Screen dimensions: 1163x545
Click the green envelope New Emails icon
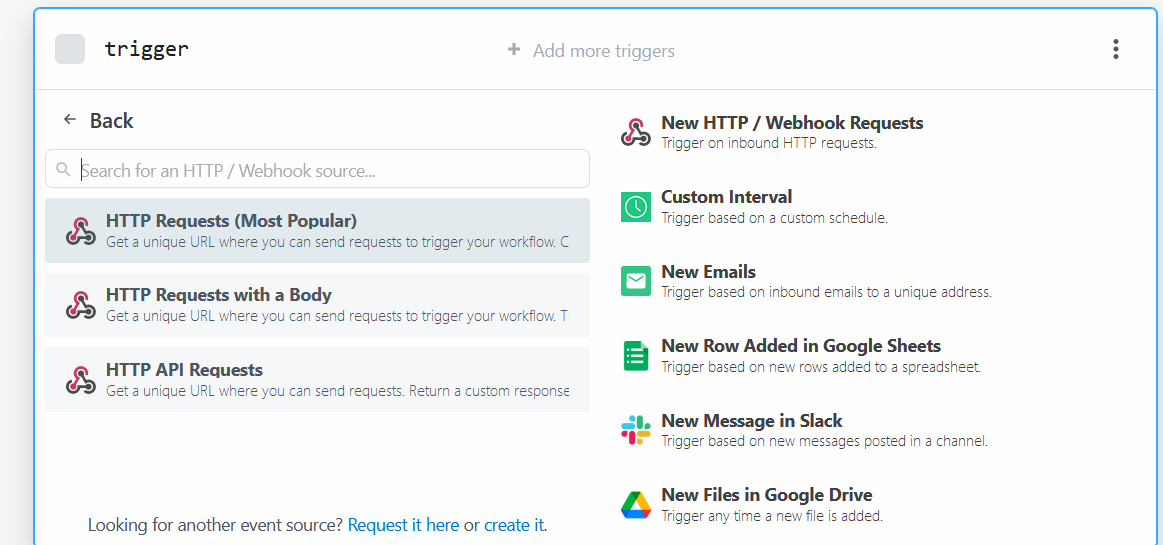[635, 282]
